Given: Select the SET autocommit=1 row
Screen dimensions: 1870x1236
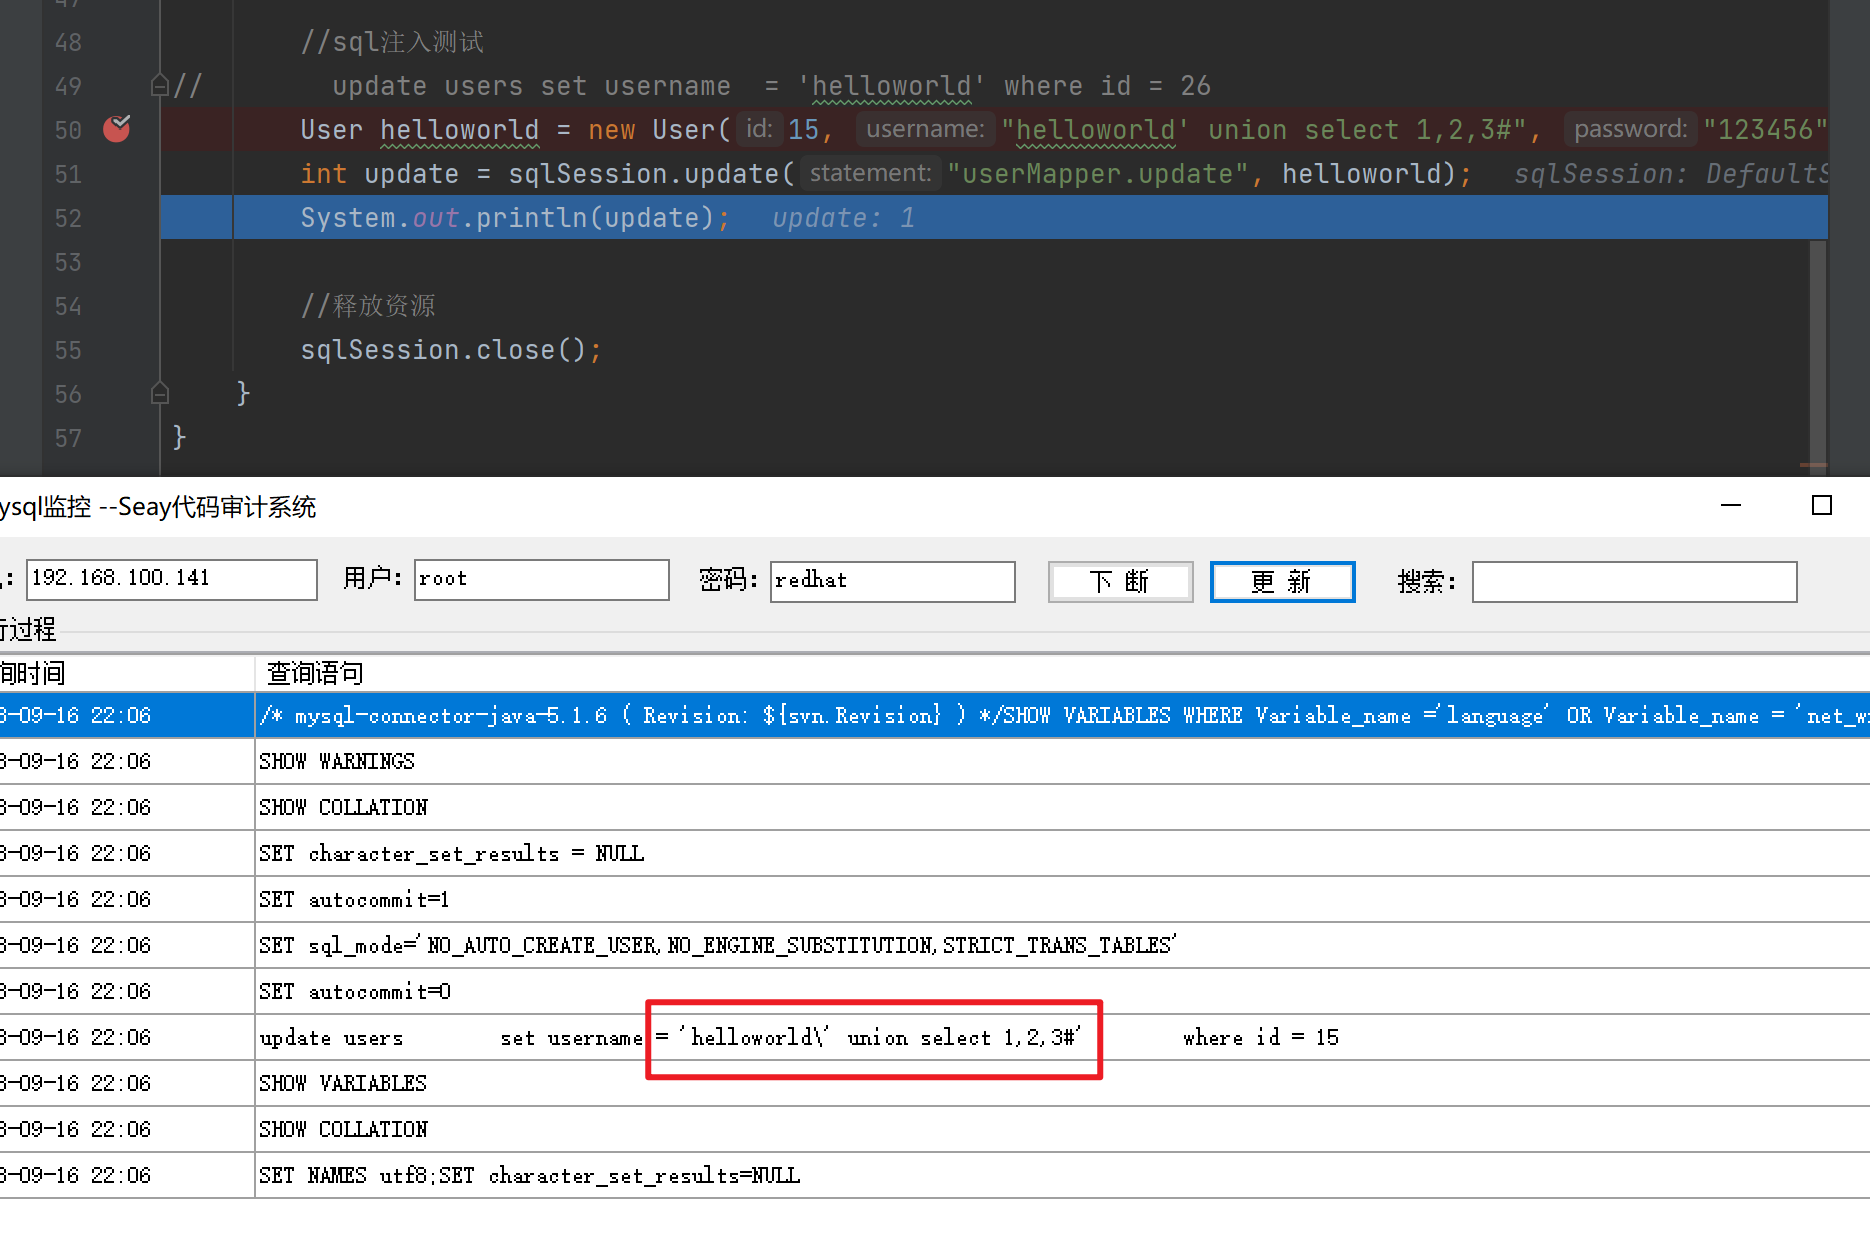Looking at the screenshot, I should pyautogui.click(x=935, y=899).
